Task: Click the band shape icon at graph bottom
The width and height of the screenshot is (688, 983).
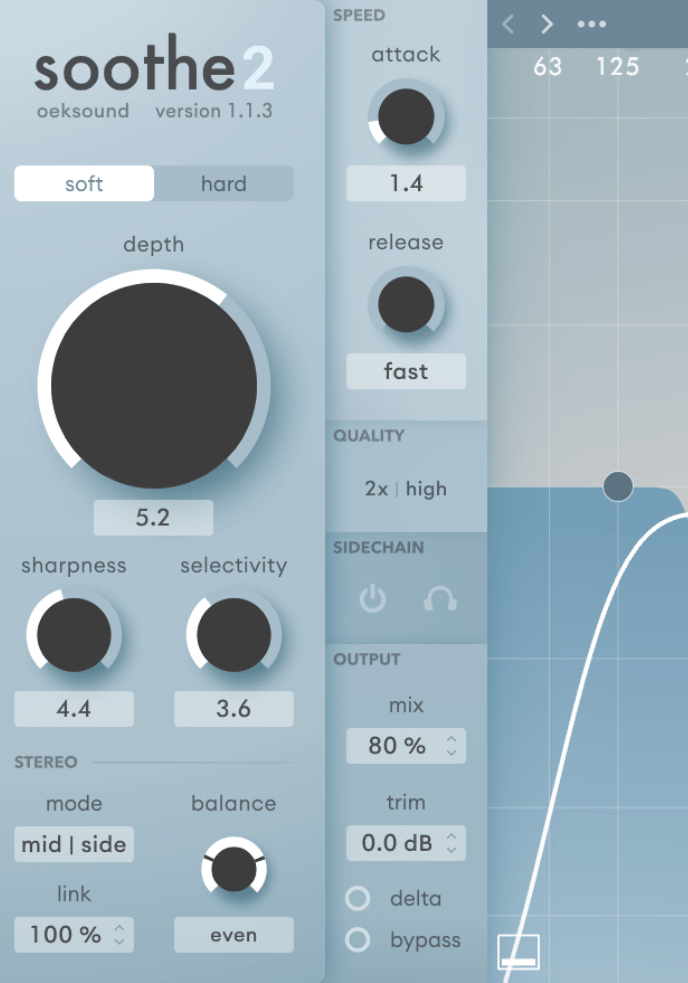Action: pyautogui.click(x=518, y=952)
